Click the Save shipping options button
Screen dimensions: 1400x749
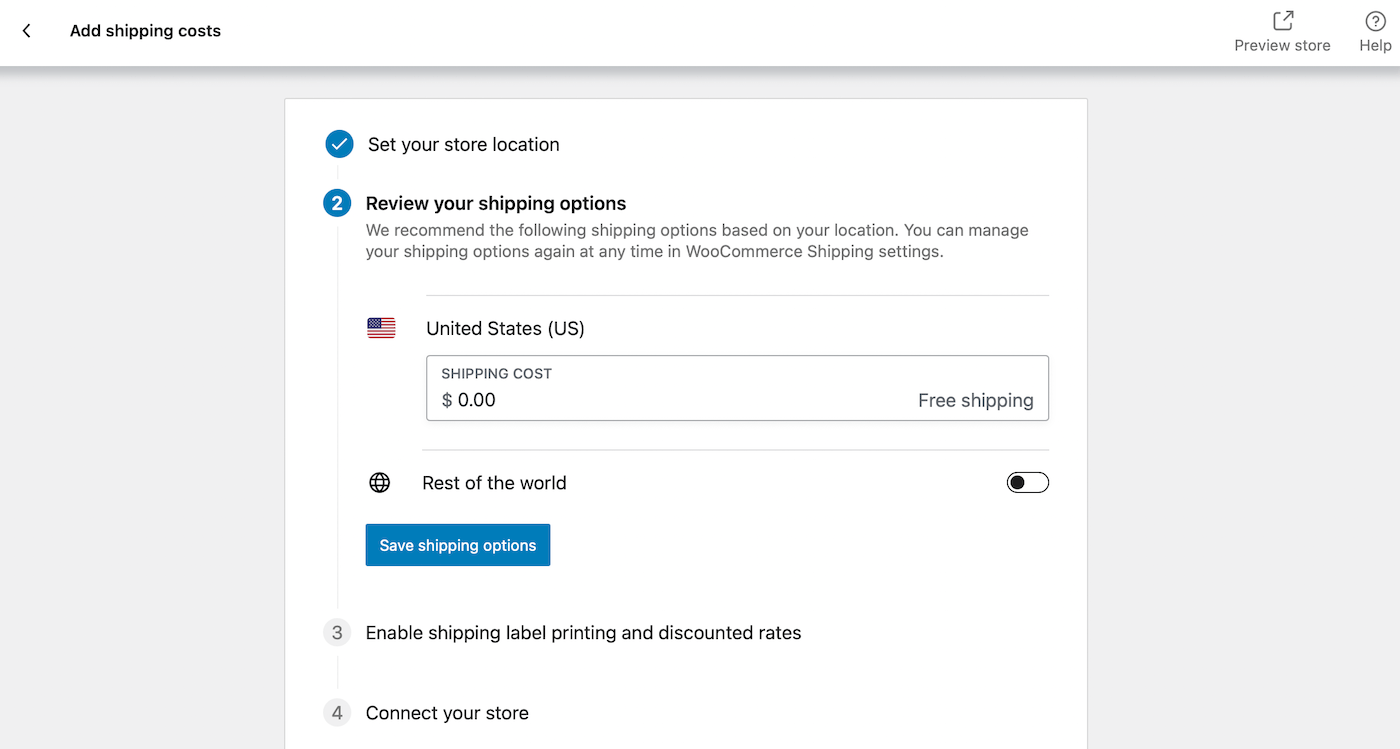(x=457, y=545)
